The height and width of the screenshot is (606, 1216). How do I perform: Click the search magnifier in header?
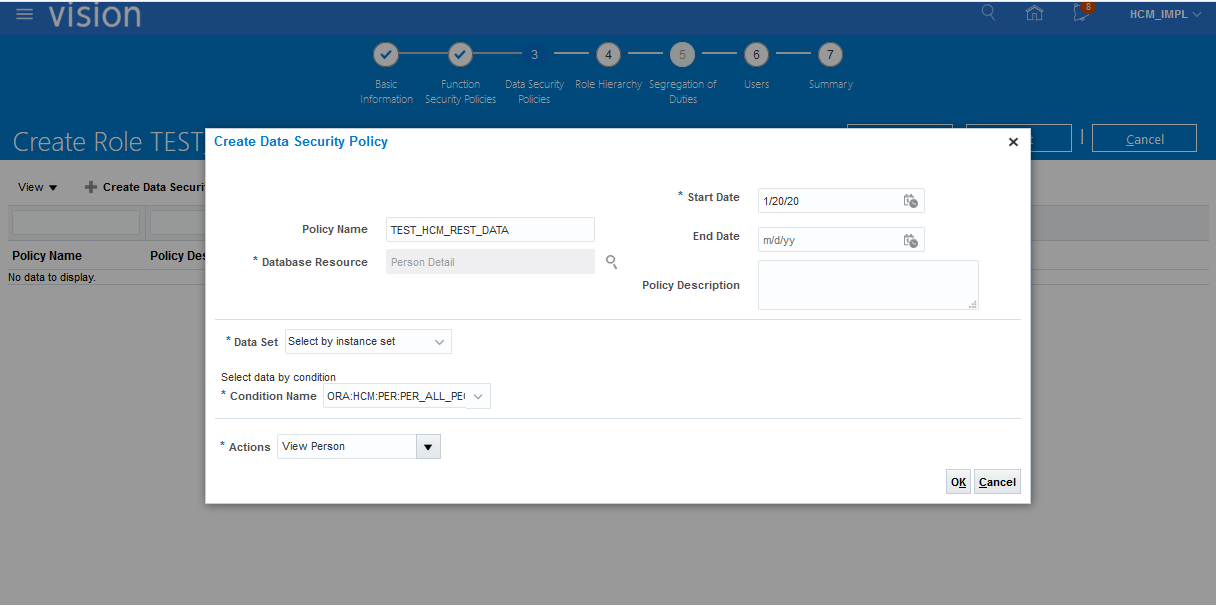click(988, 13)
